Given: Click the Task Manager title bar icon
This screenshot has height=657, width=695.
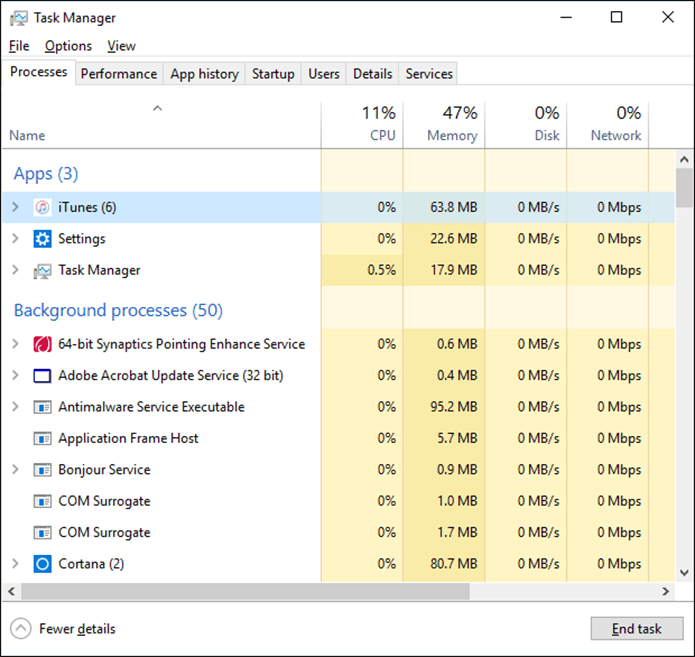Looking at the screenshot, I should (x=19, y=18).
